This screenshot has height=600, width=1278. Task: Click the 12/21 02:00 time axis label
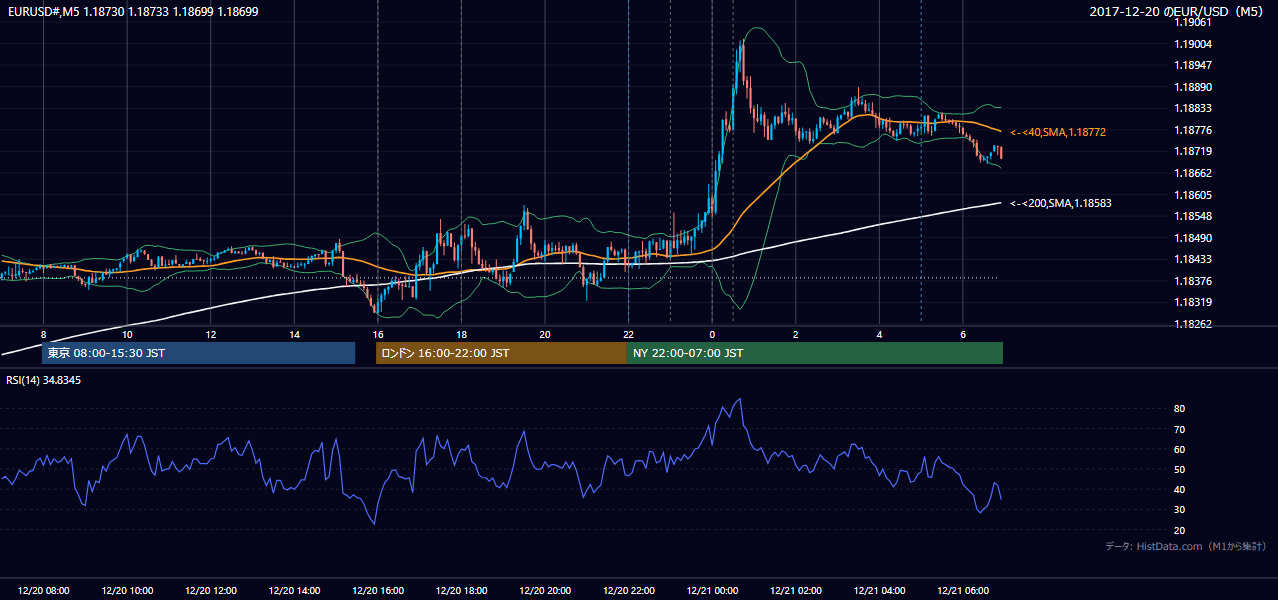795,591
